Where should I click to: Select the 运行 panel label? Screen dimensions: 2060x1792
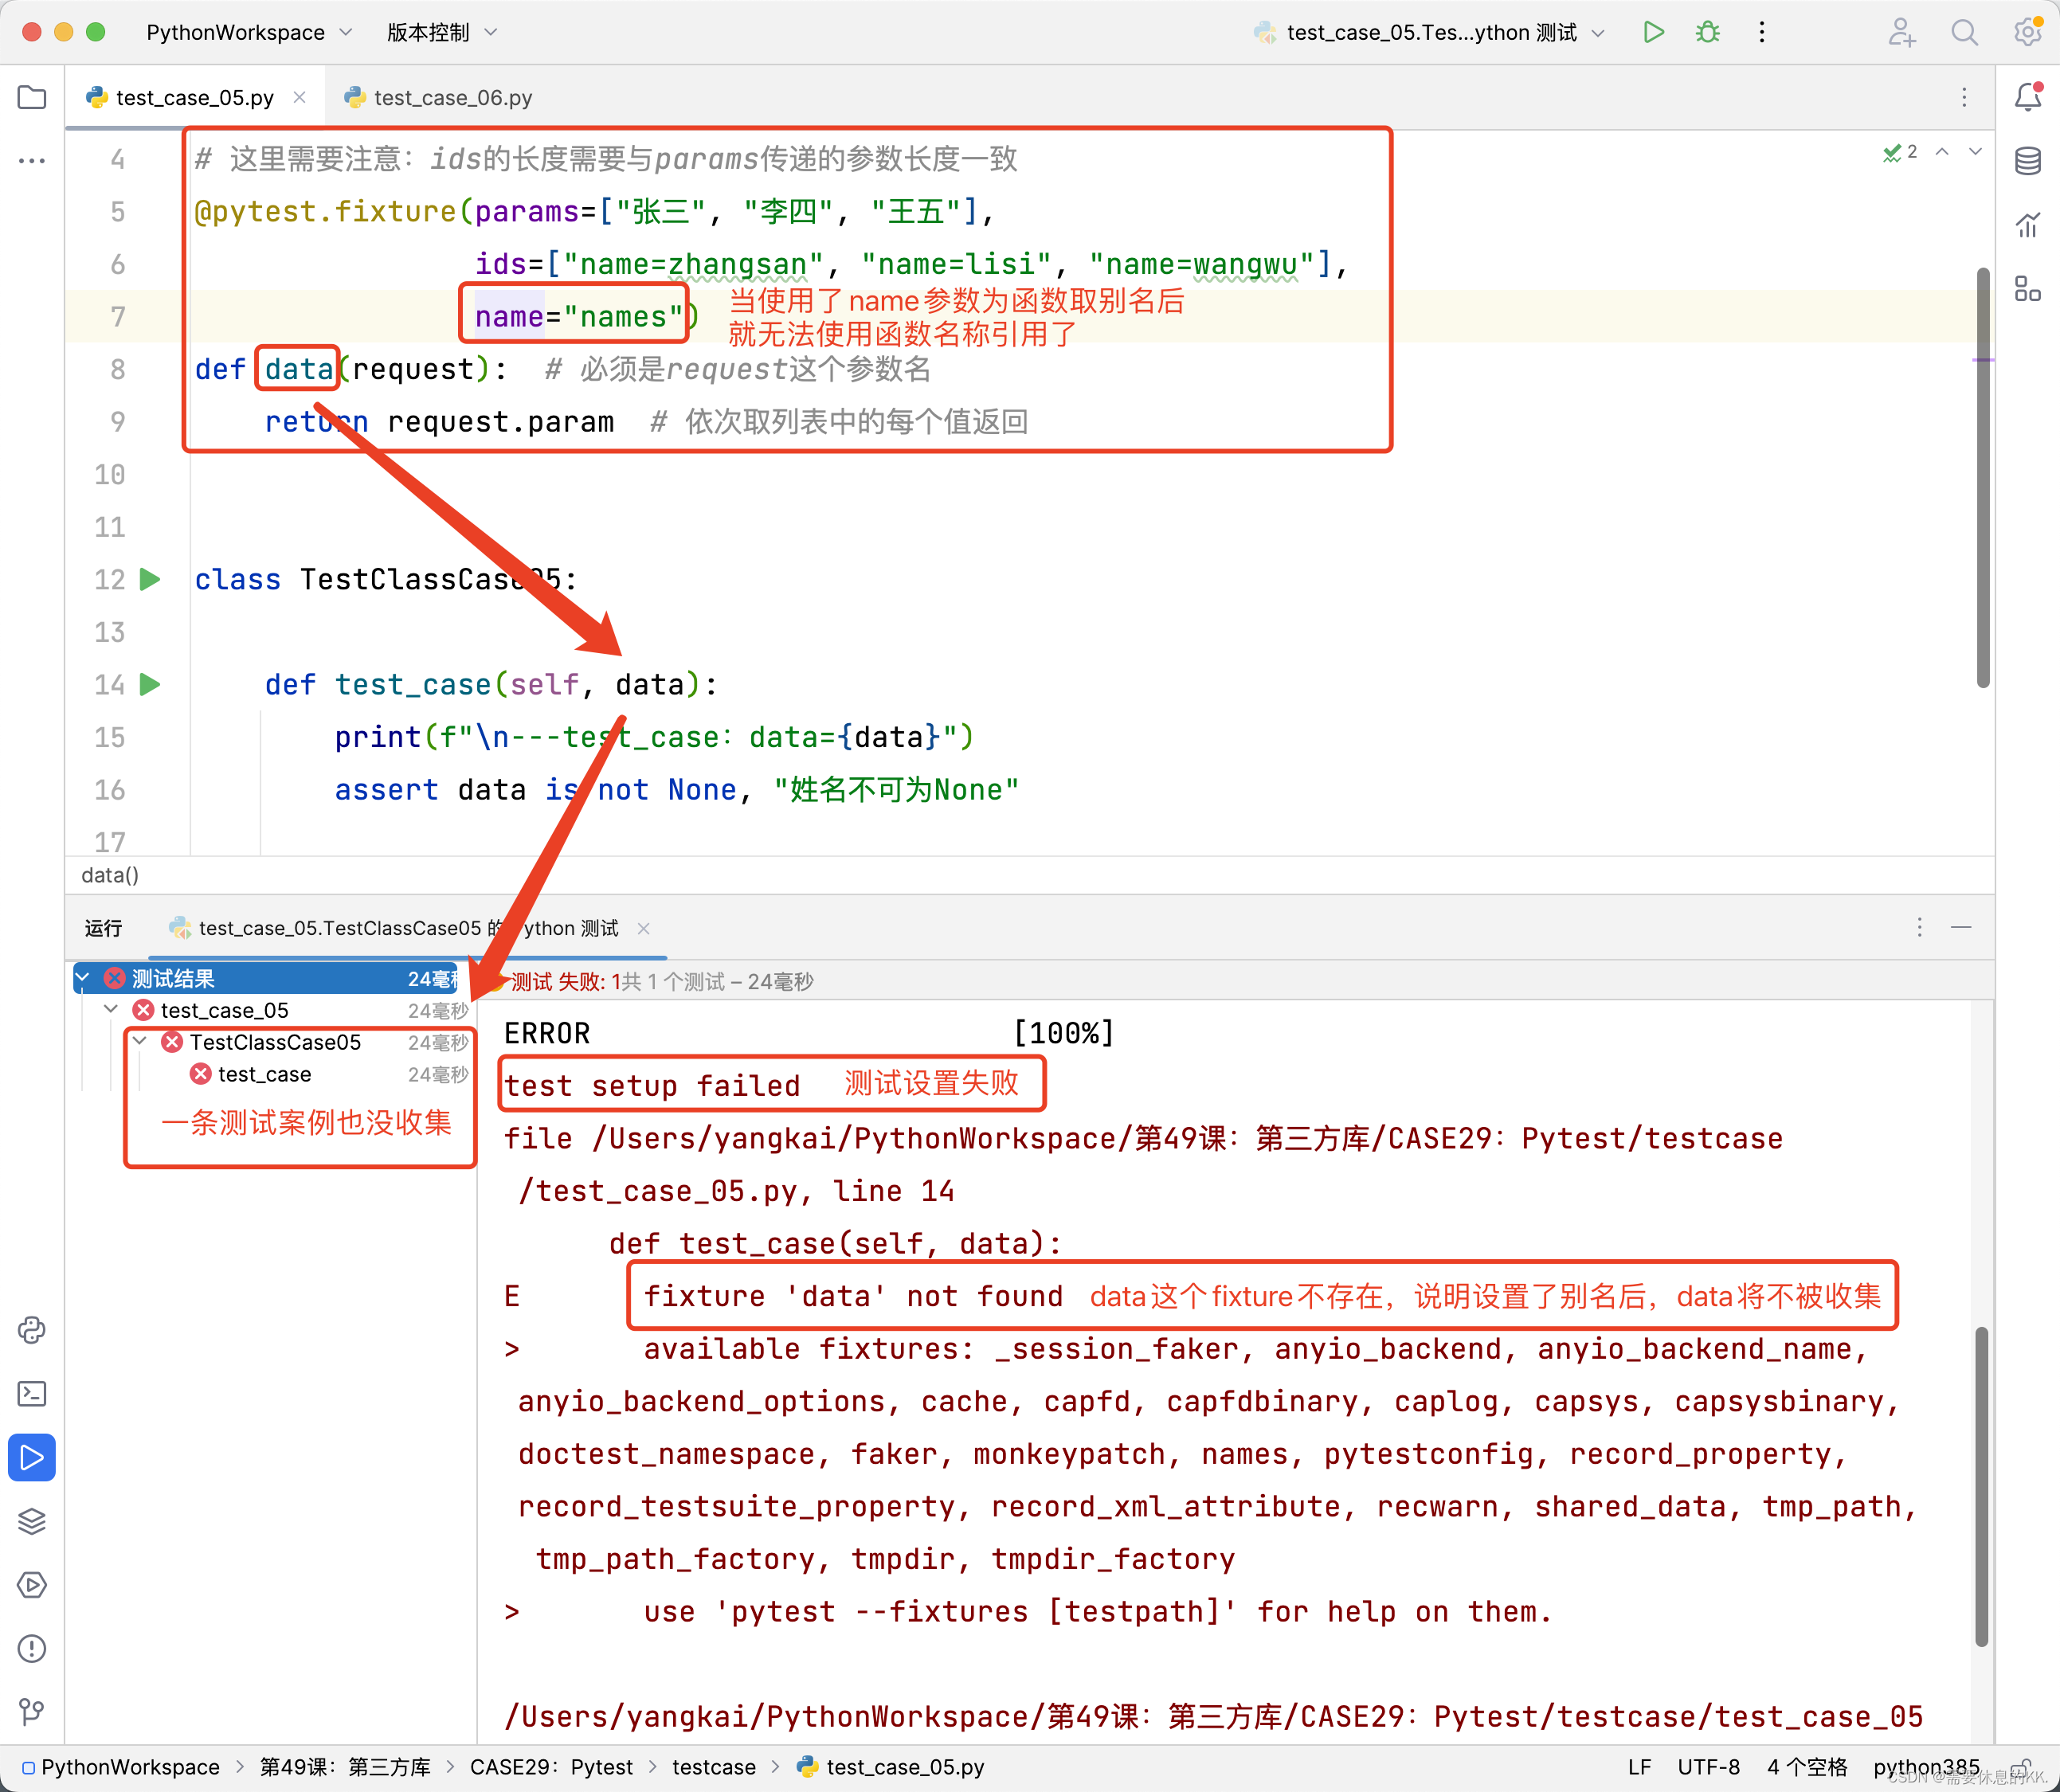pyautogui.click(x=103, y=928)
